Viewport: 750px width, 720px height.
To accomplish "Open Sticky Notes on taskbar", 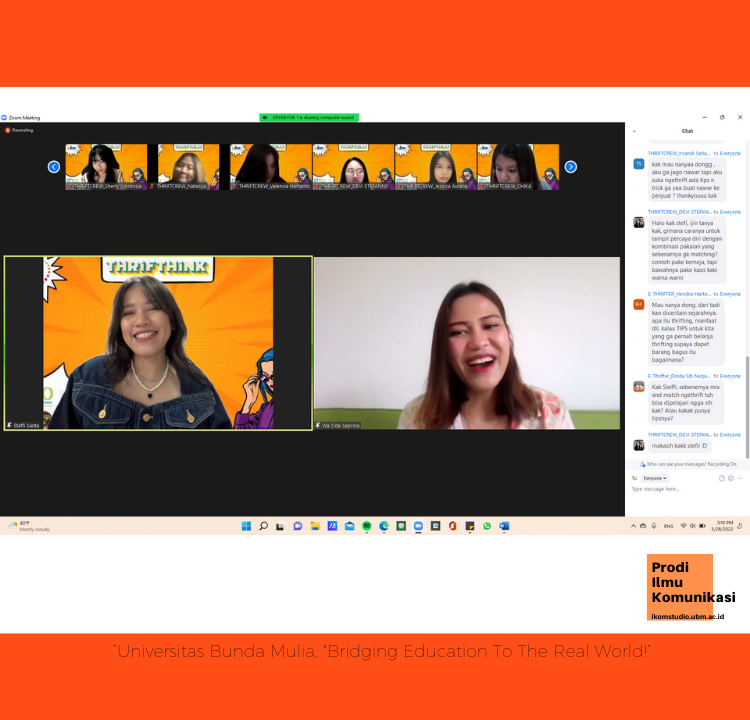I will tap(470, 526).
